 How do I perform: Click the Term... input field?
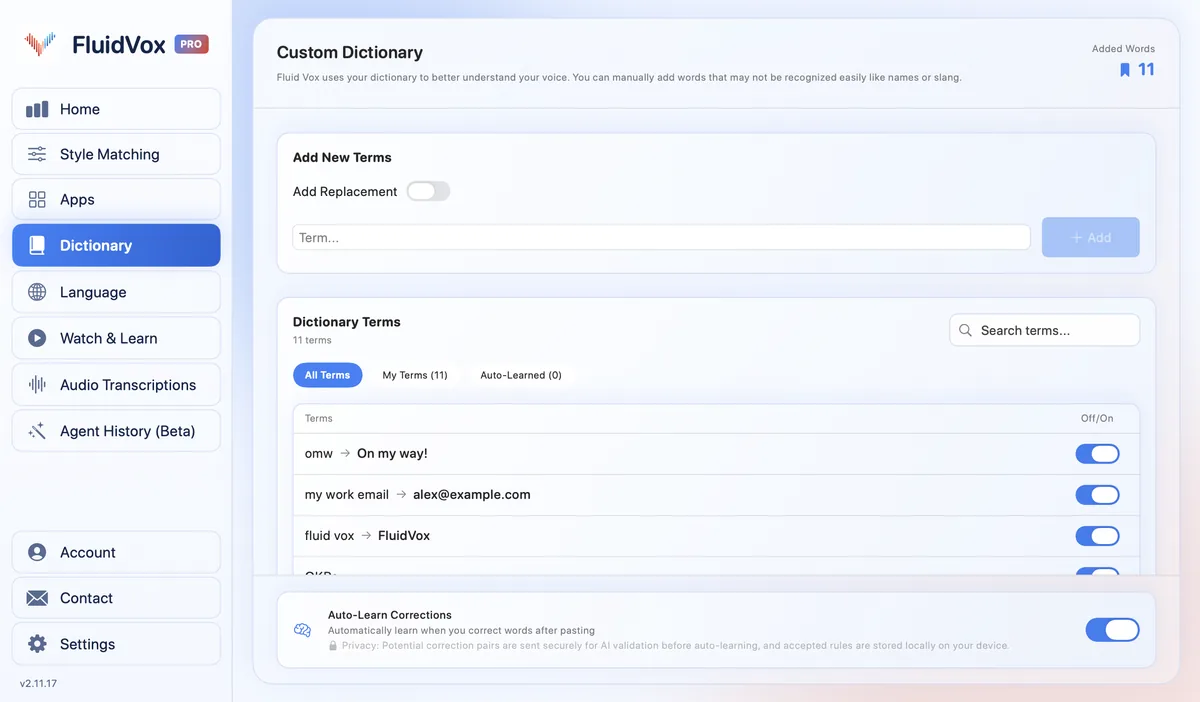point(661,237)
